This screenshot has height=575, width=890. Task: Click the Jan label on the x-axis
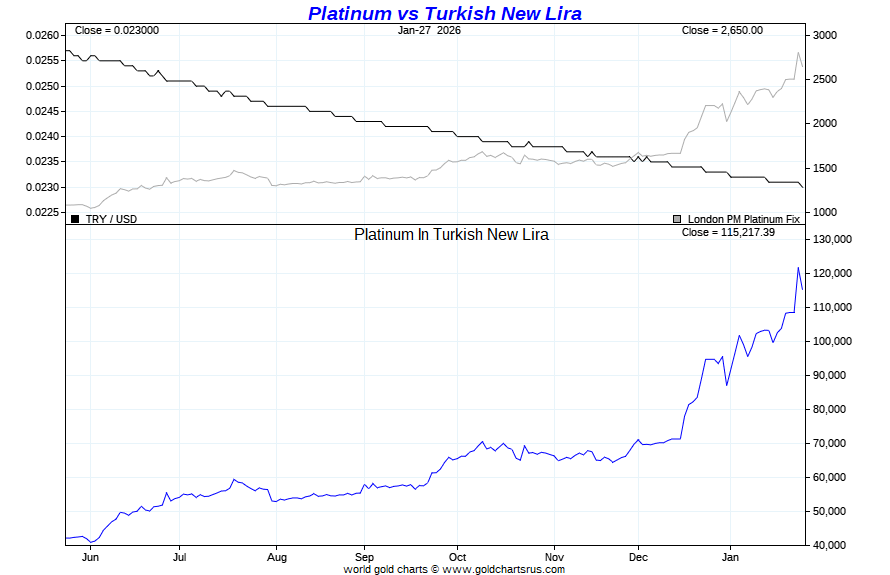[x=731, y=557]
